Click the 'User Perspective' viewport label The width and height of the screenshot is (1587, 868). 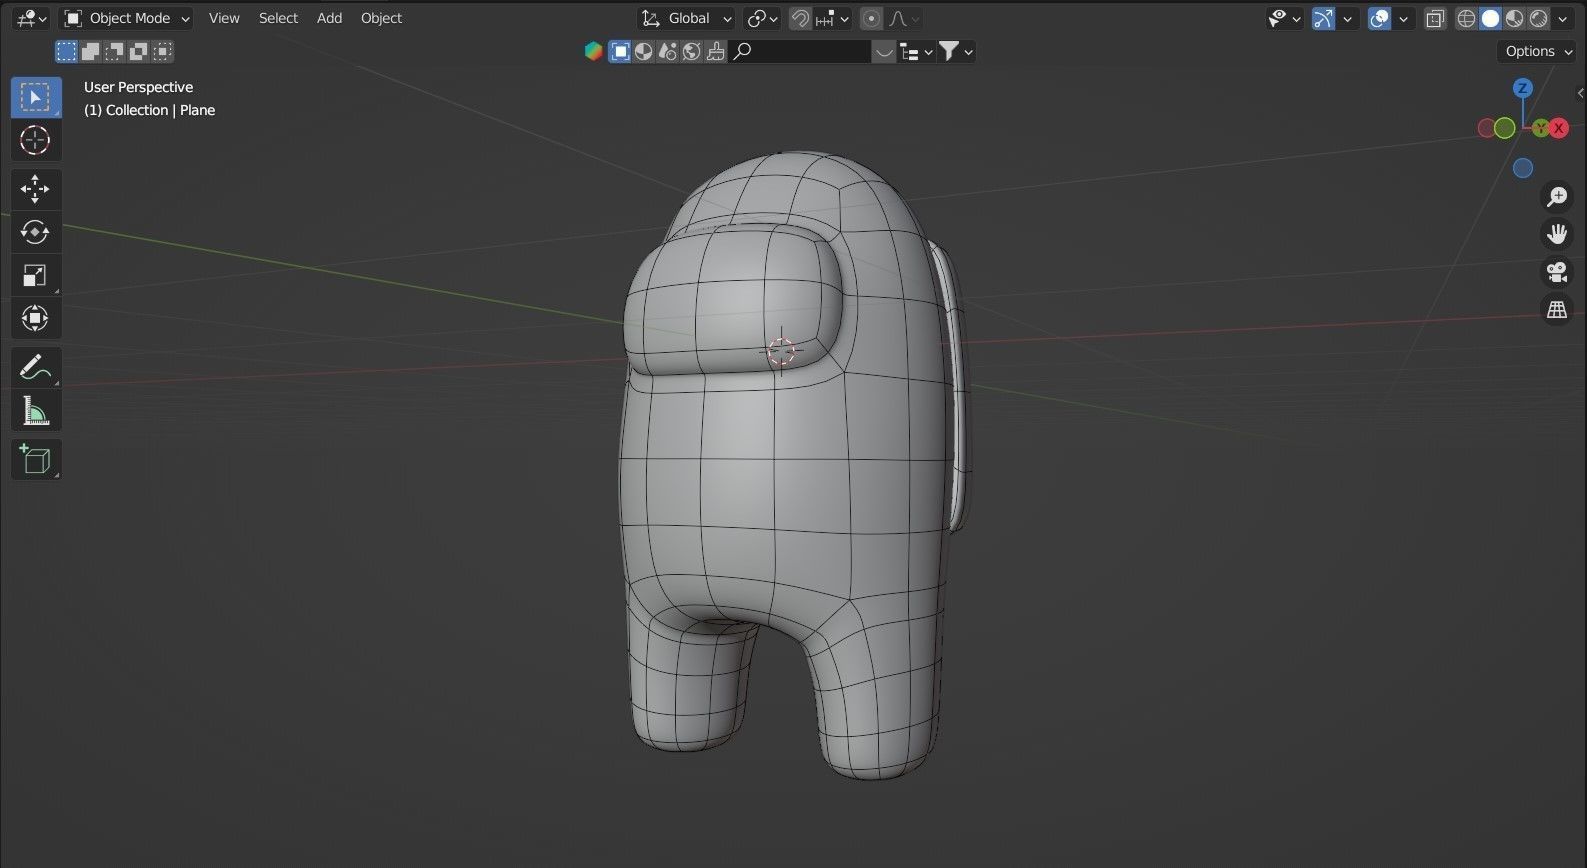138,87
